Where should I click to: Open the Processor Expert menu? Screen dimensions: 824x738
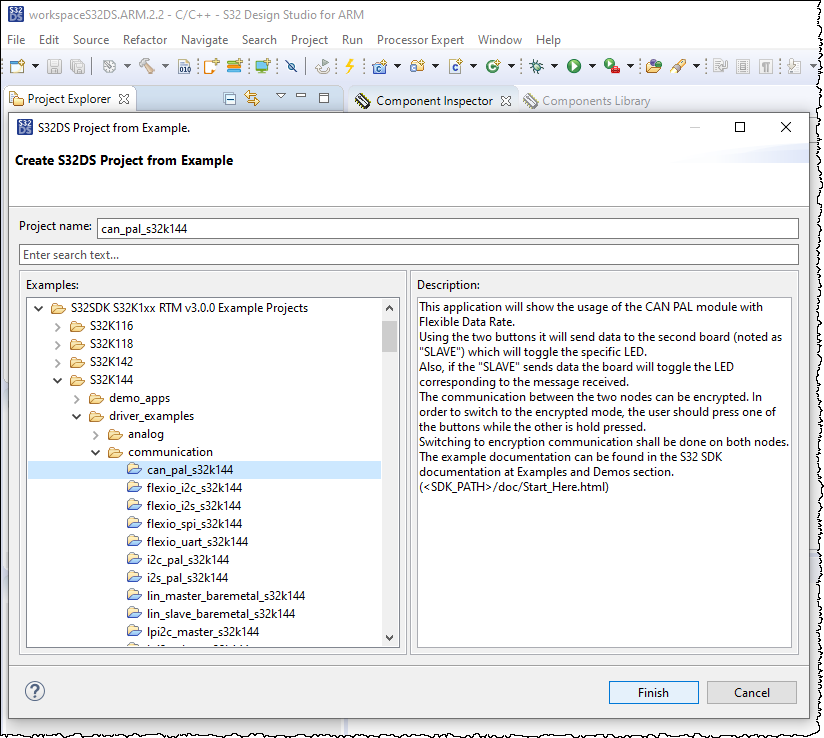(x=420, y=40)
